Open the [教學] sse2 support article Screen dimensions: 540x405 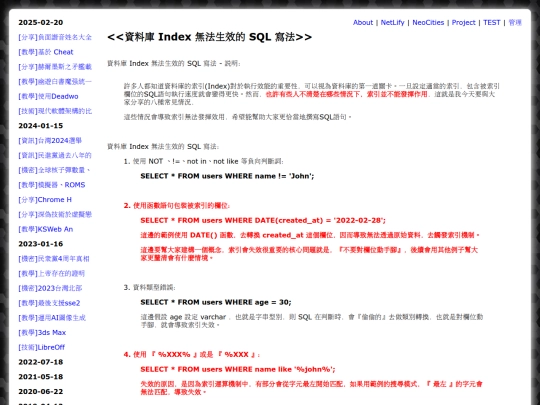tap(49, 303)
